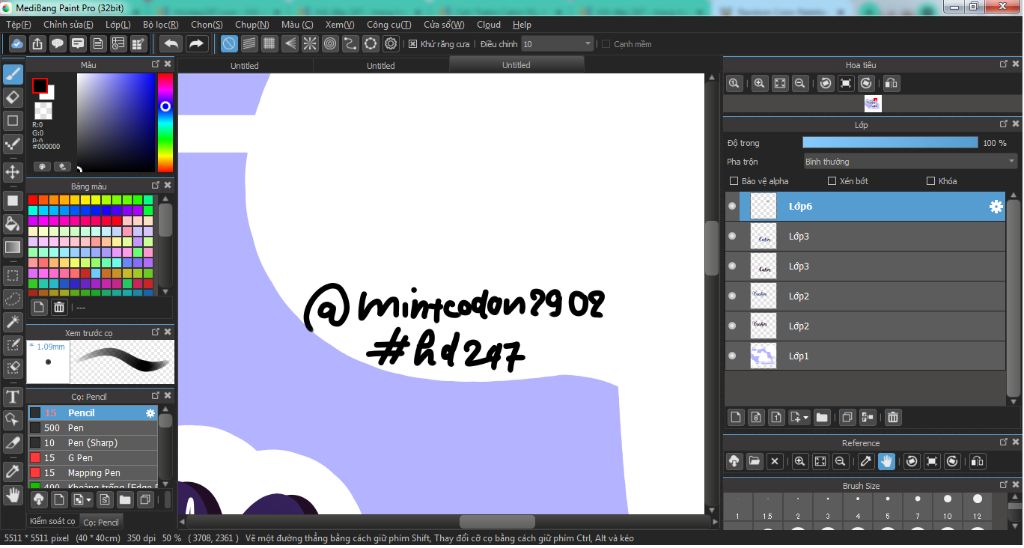Select the transparent color swatch
Screen dimensions: 1024x548
click(x=43, y=110)
